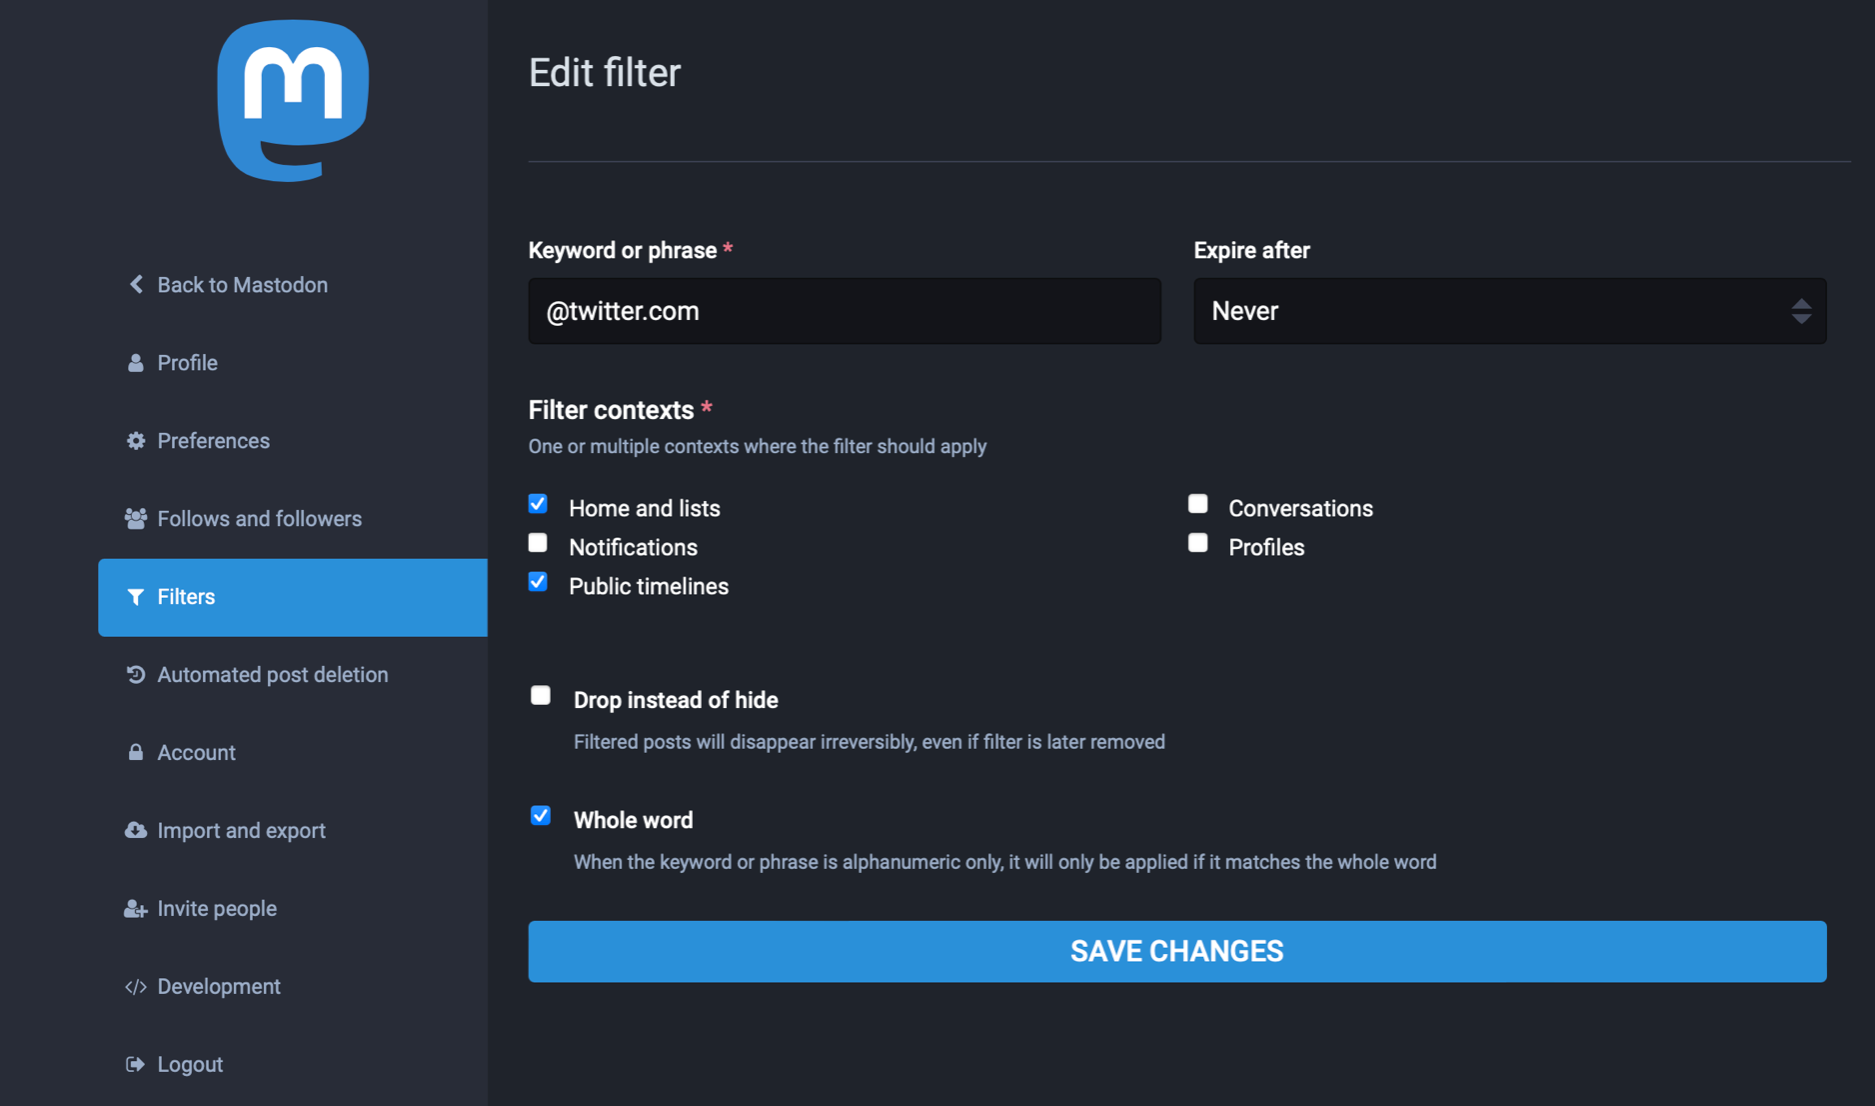Open Invite people in sidebar
Viewport: 1875px width, 1106px height.
[216, 909]
